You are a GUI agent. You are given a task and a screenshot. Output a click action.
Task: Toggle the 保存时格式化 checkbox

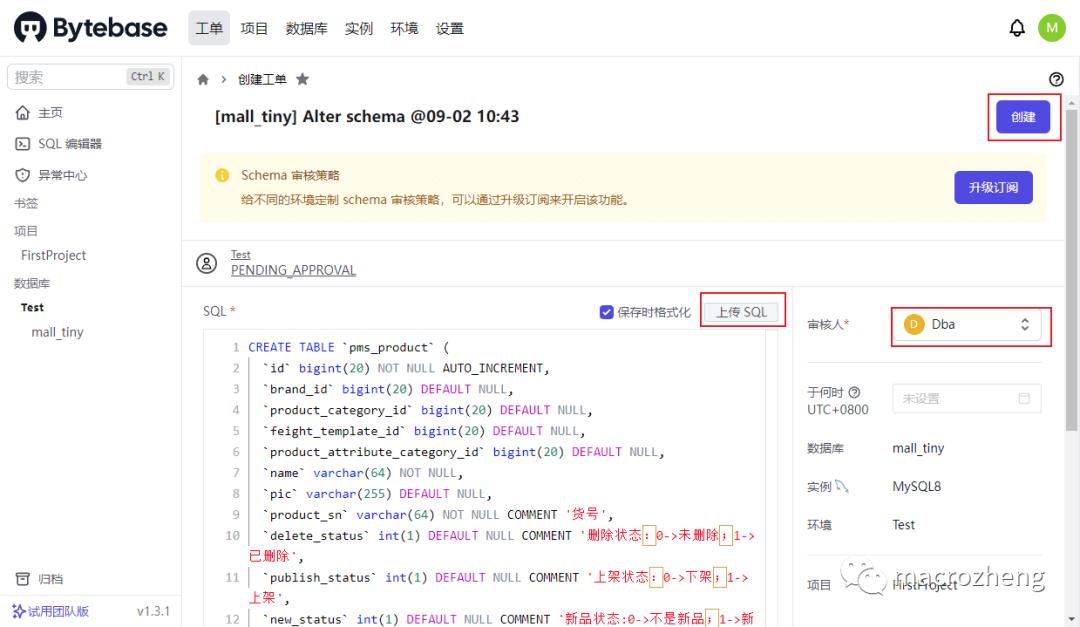click(607, 311)
